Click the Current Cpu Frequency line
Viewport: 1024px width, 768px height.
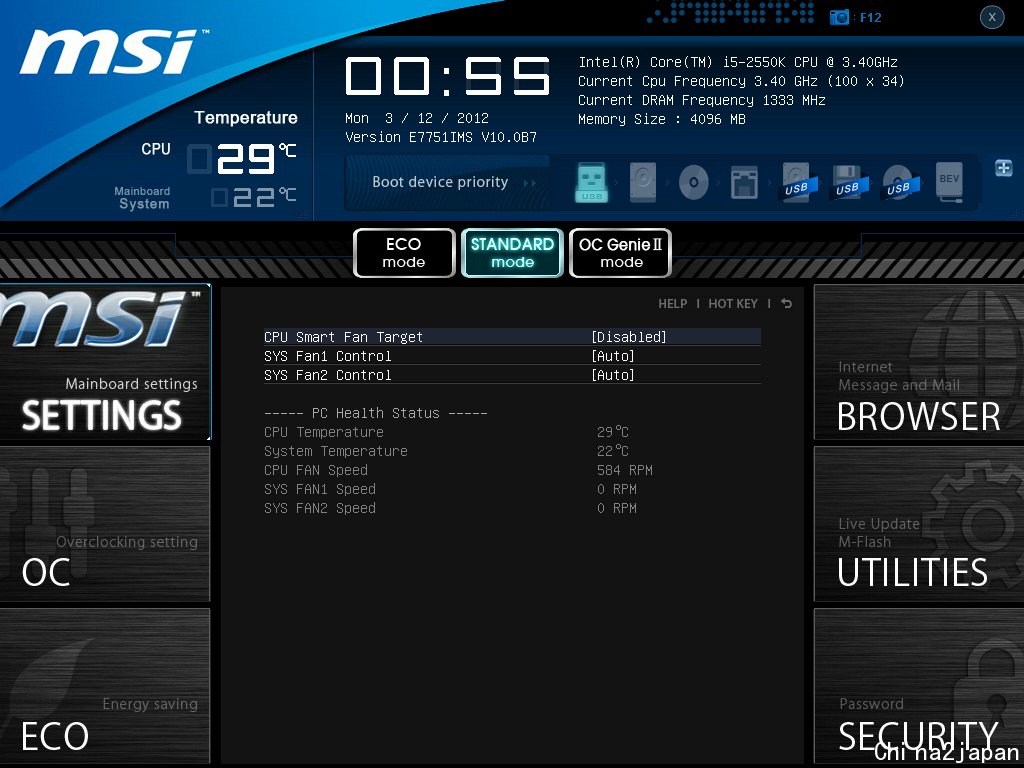click(741, 82)
